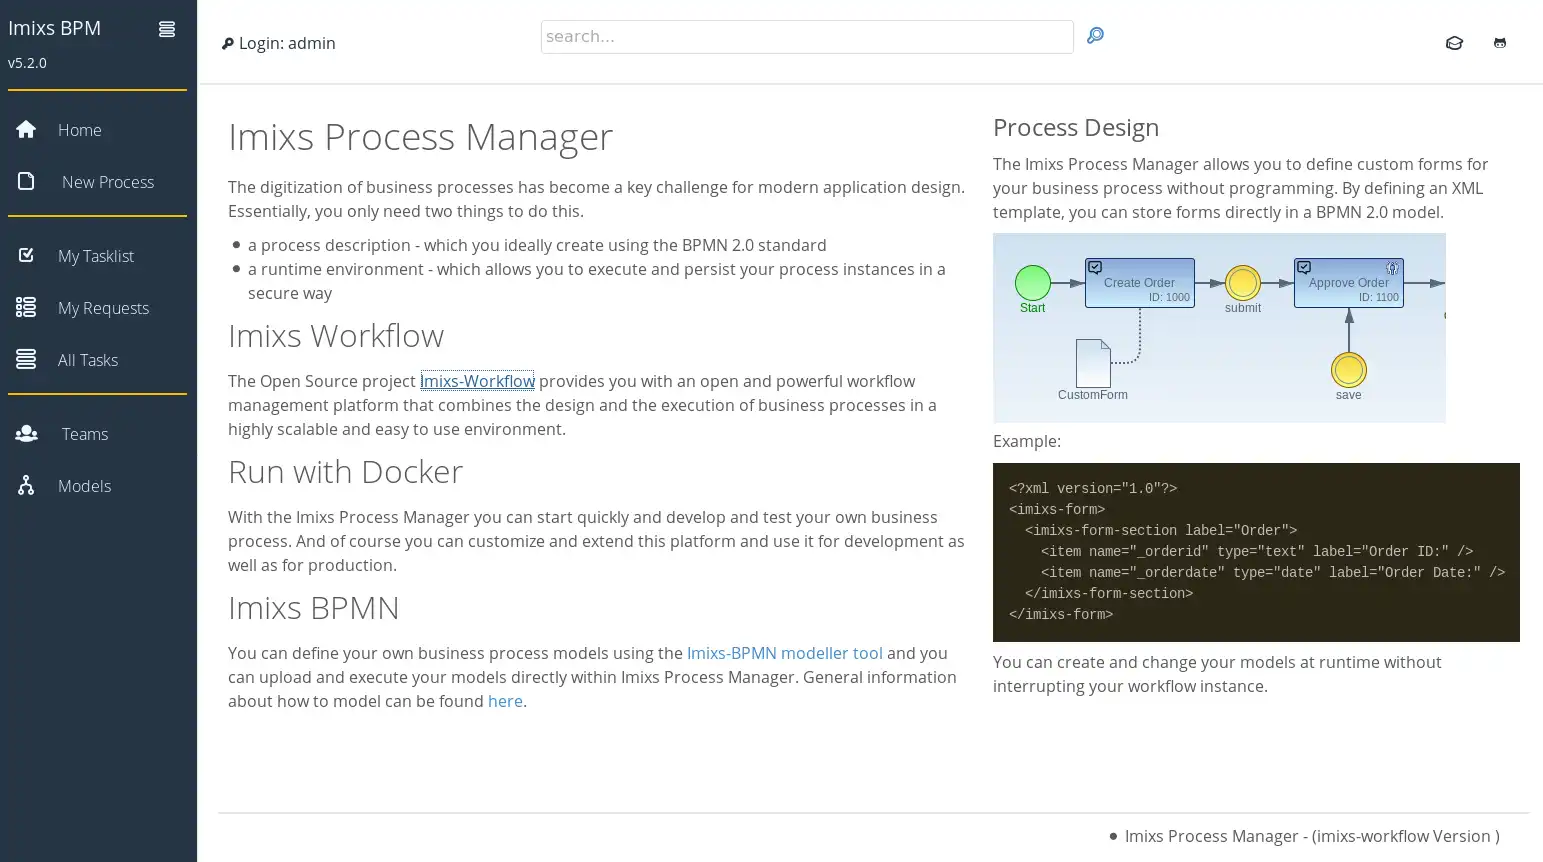This screenshot has height=862, width=1543.
Task: Toggle the sidebar collapse menu icon
Action: pyautogui.click(x=167, y=30)
